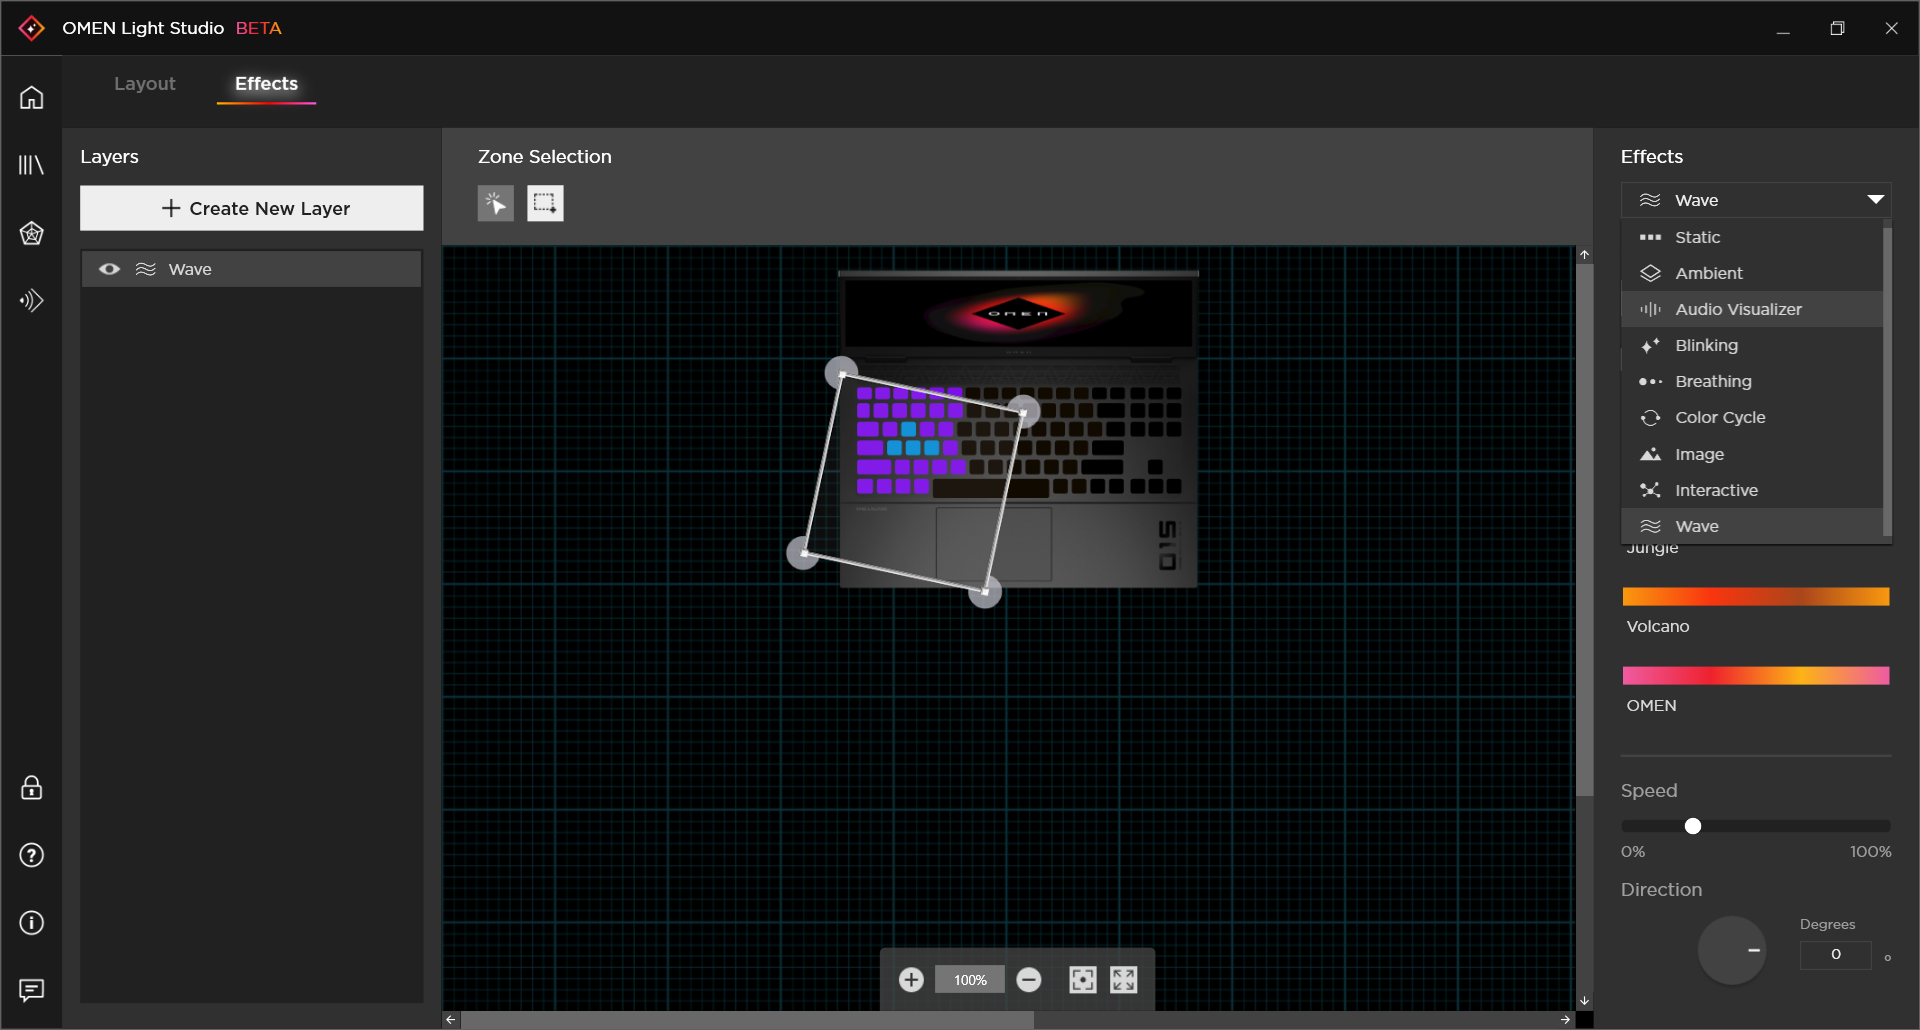Choose Breathing effect from list
This screenshot has width=1920, height=1030.
coord(1752,381)
